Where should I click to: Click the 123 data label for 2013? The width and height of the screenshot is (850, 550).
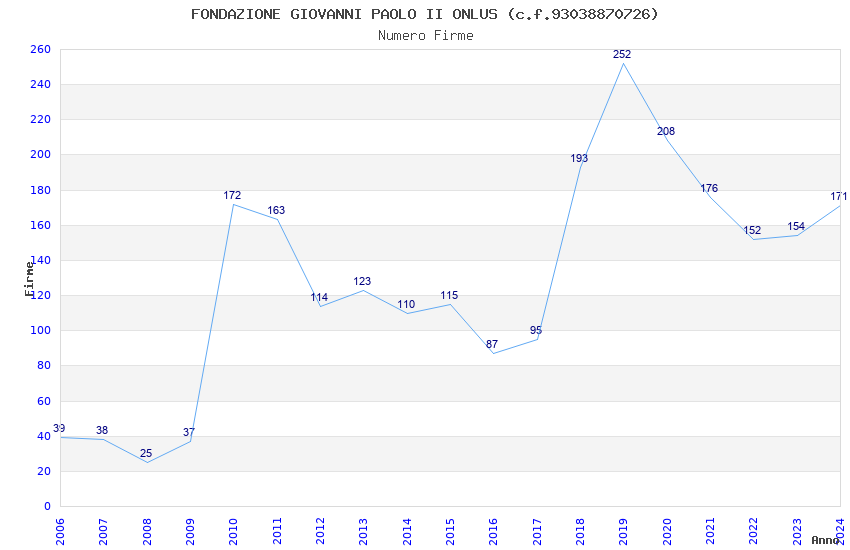362,281
